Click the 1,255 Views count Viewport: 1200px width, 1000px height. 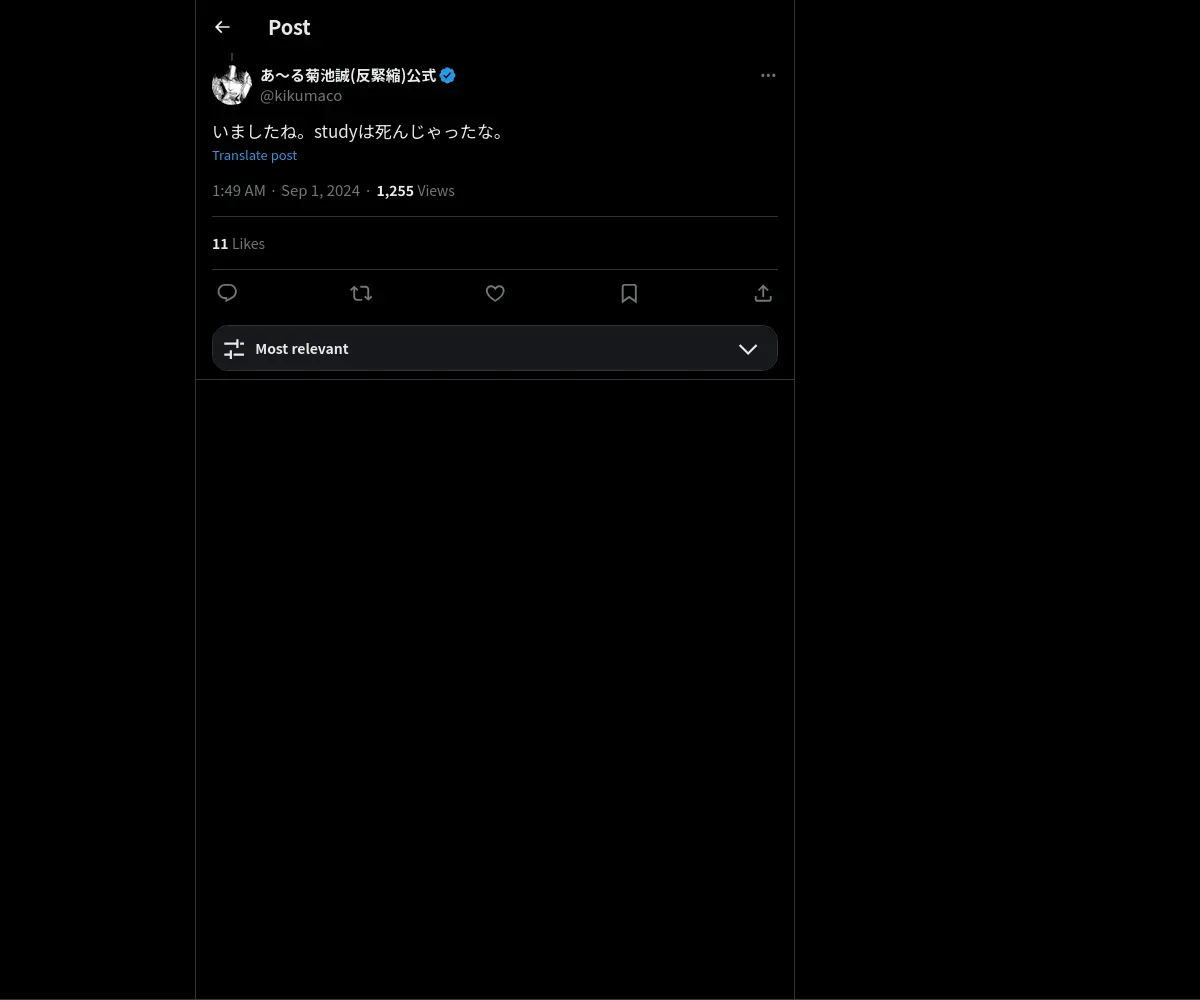pyautogui.click(x=415, y=191)
